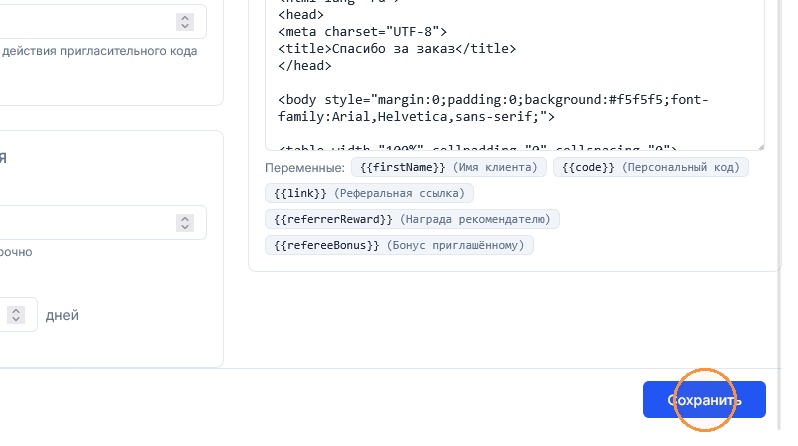Click the resize handle of the HTML text area
798x446 pixels.
[x=760, y=147]
